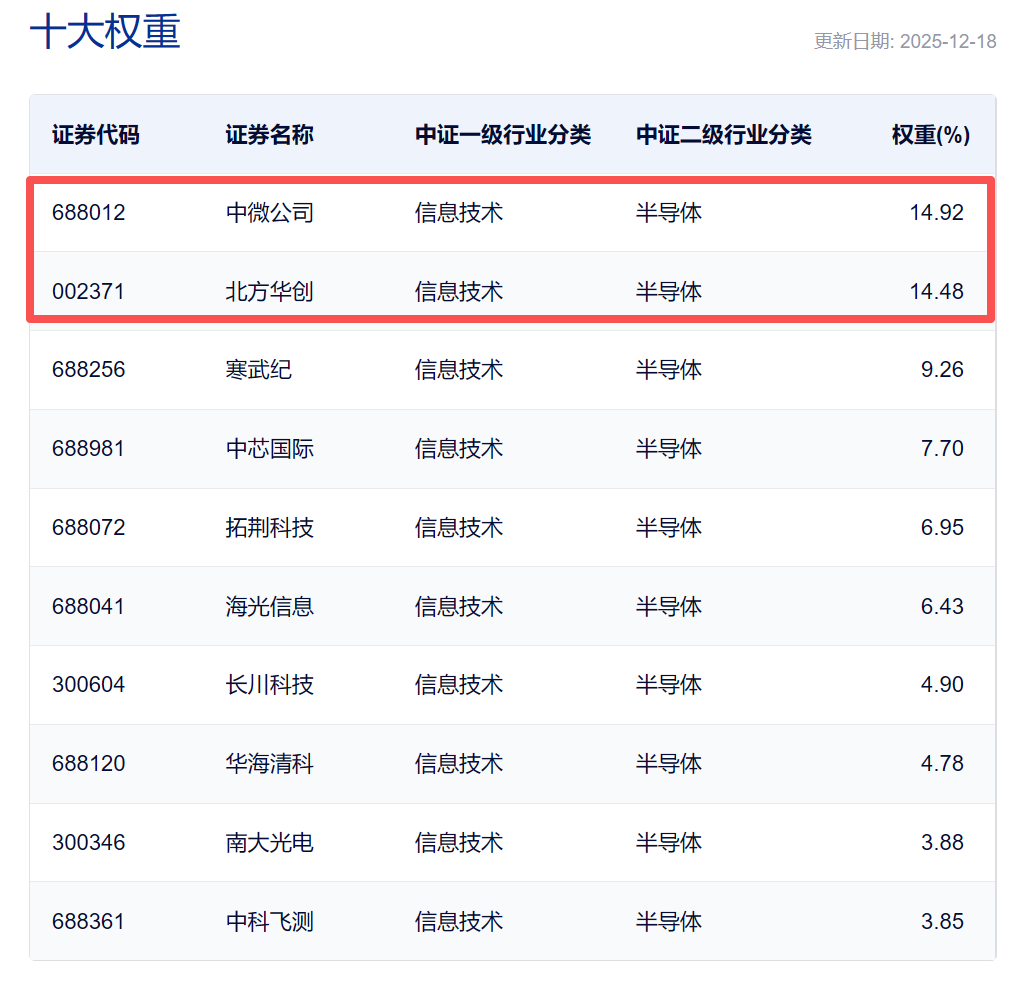The height and width of the screenshot is (988, 1032).
Task: Click security code 688012
Action: pyautogui.click(x=89, y=213)
